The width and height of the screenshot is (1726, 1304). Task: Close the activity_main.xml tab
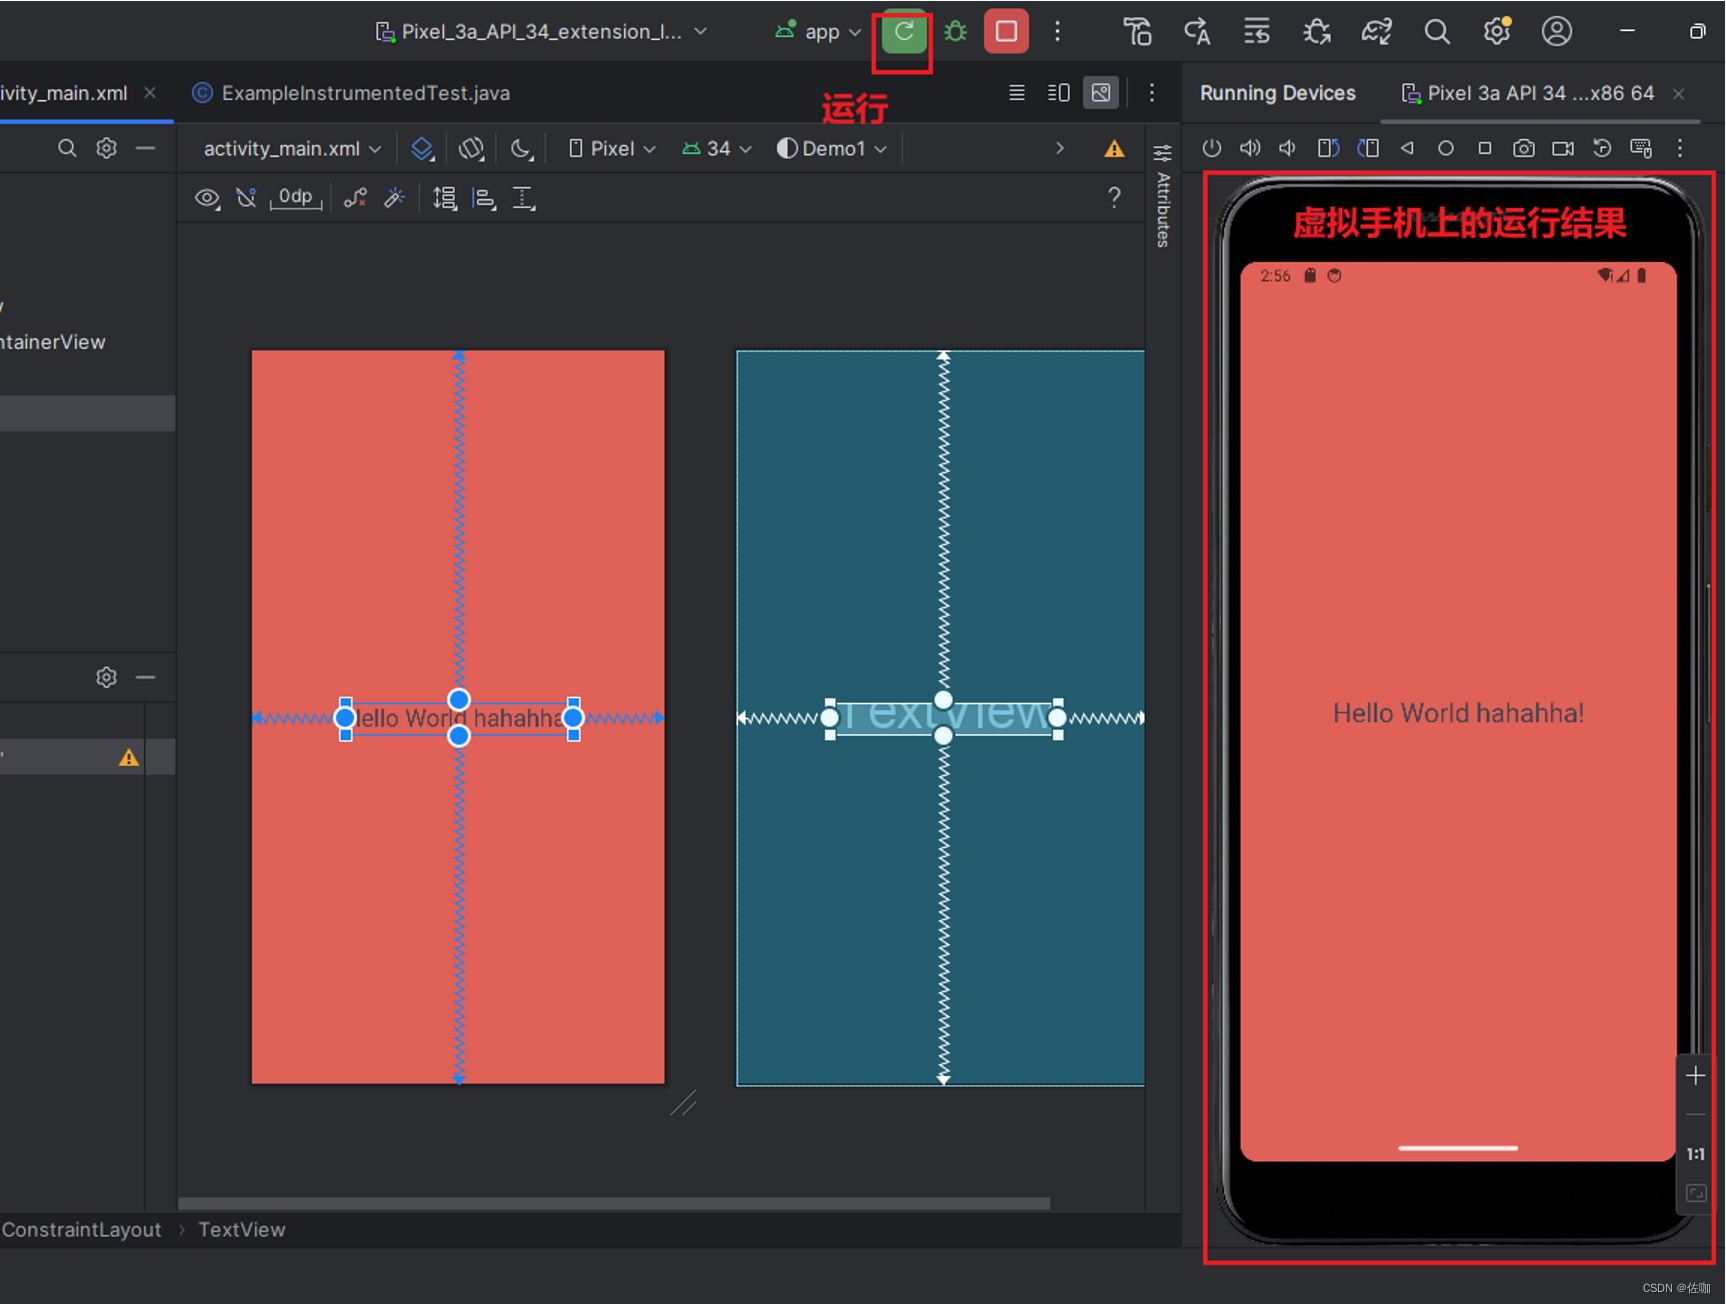pos(150,92)
